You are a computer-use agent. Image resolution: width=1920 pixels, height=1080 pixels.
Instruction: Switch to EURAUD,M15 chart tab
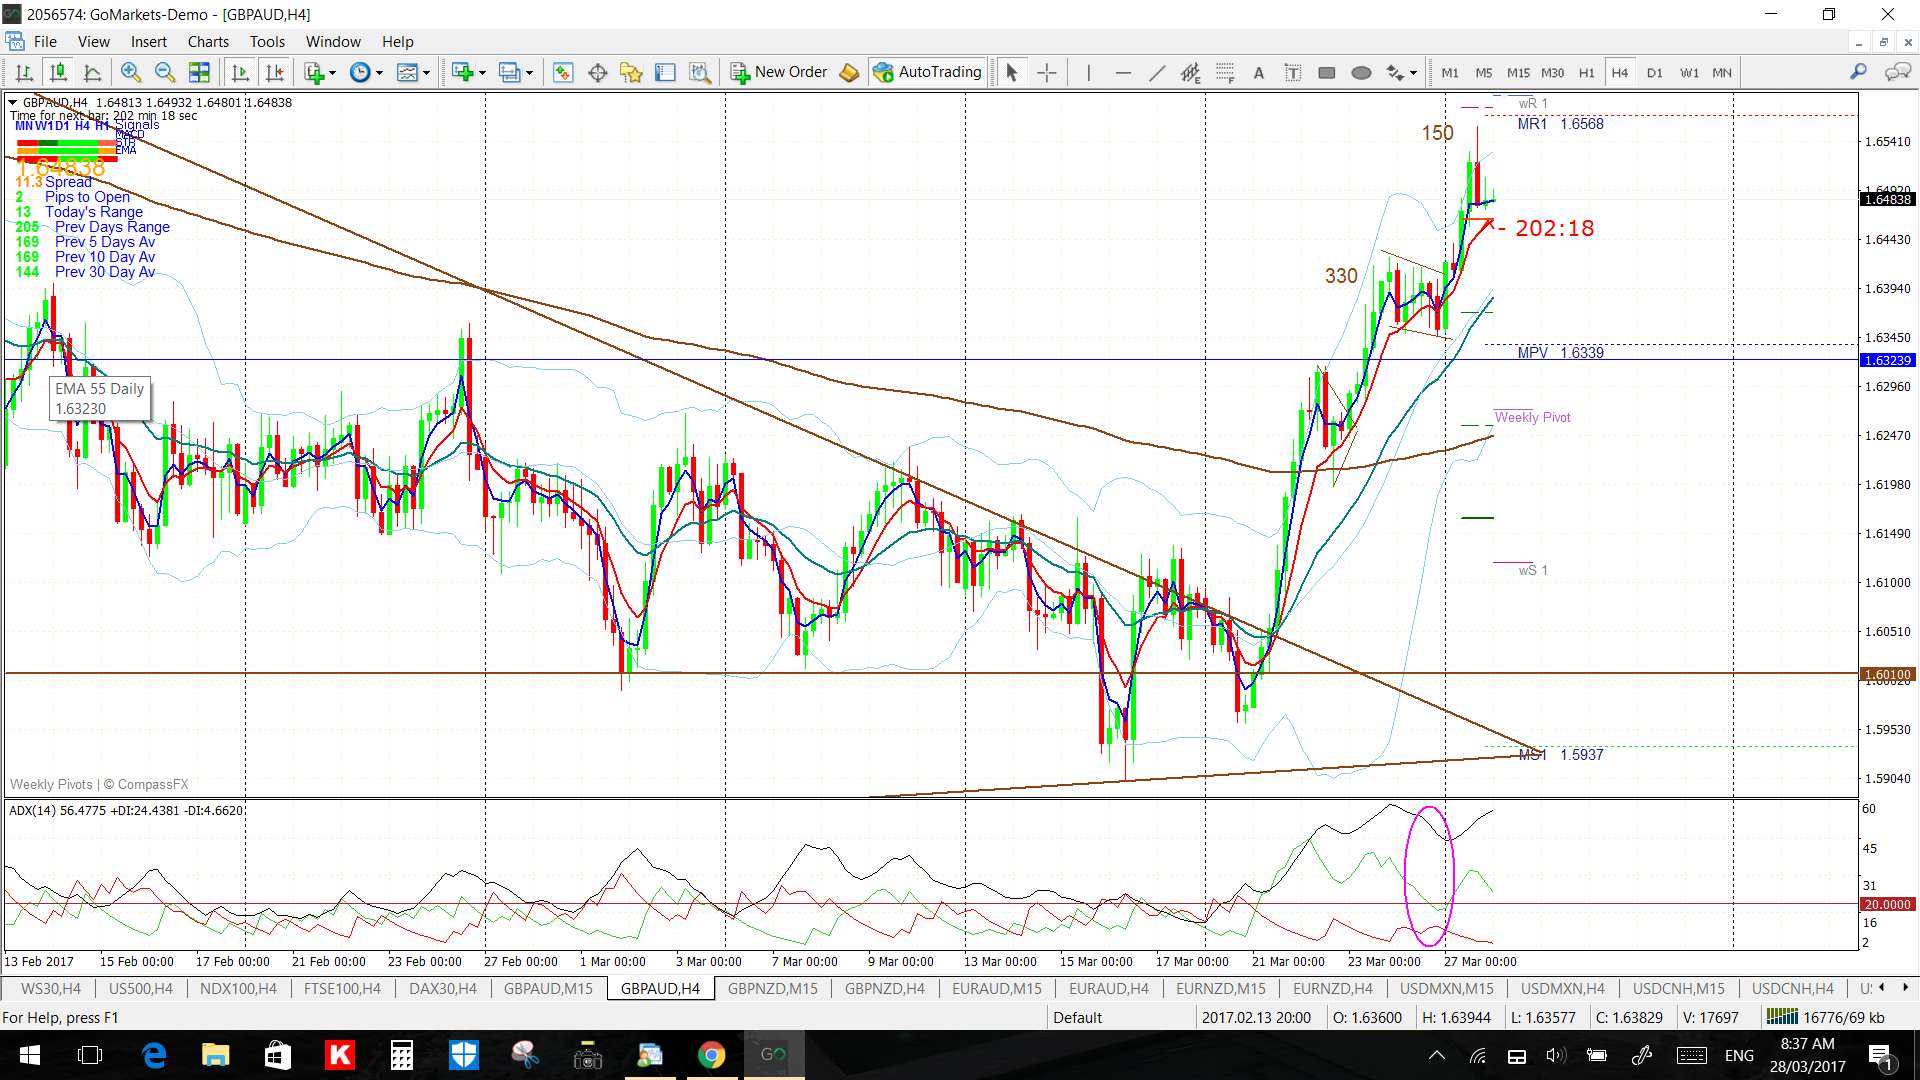[x=997, y=988]
